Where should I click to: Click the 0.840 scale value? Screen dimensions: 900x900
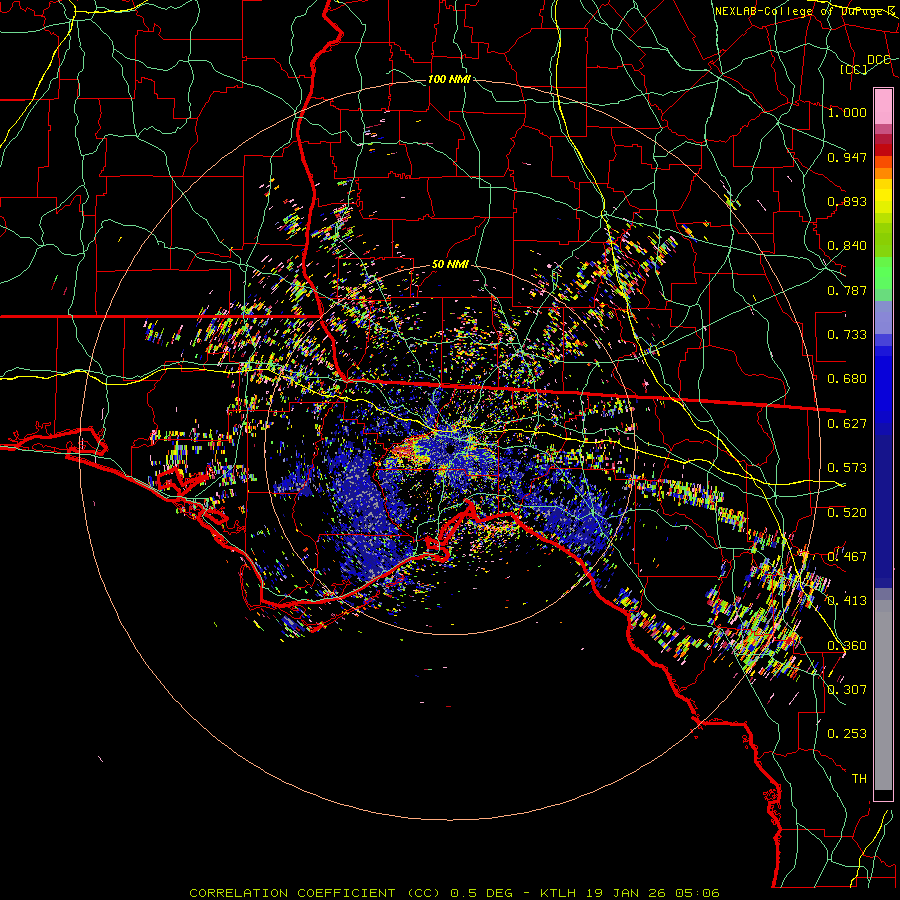[x=847, y=246]
